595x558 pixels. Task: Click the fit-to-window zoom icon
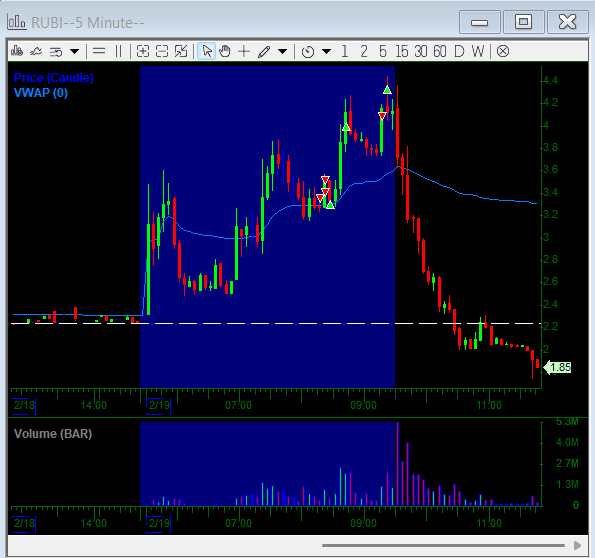point(181,51)
